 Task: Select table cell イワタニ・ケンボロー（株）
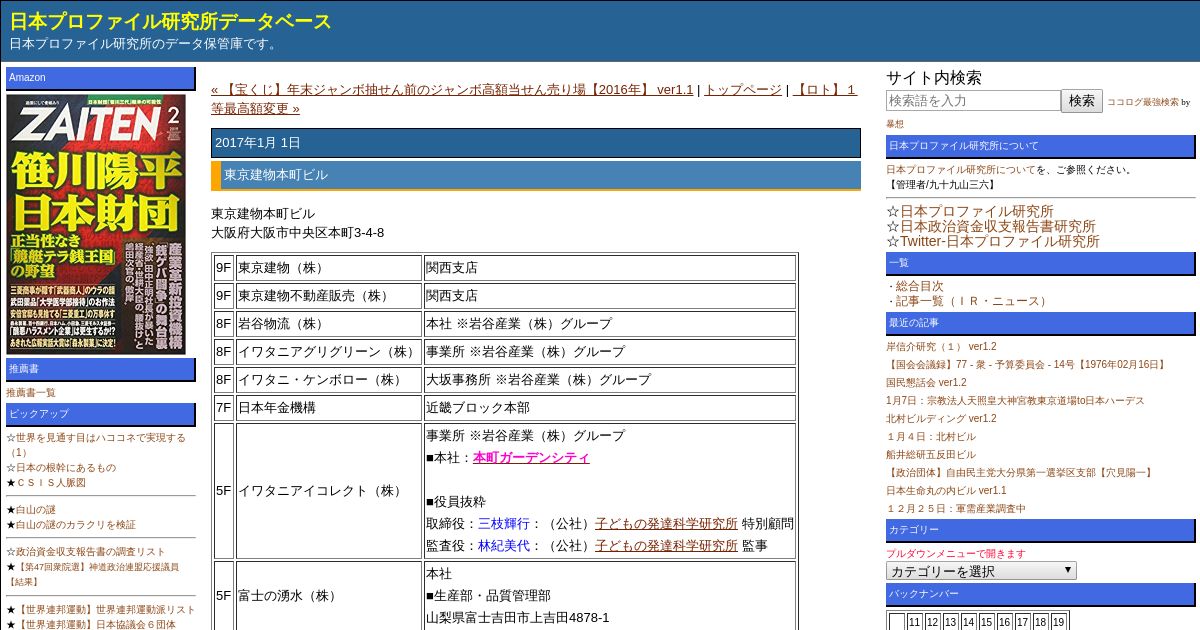(x=328, y=380)
